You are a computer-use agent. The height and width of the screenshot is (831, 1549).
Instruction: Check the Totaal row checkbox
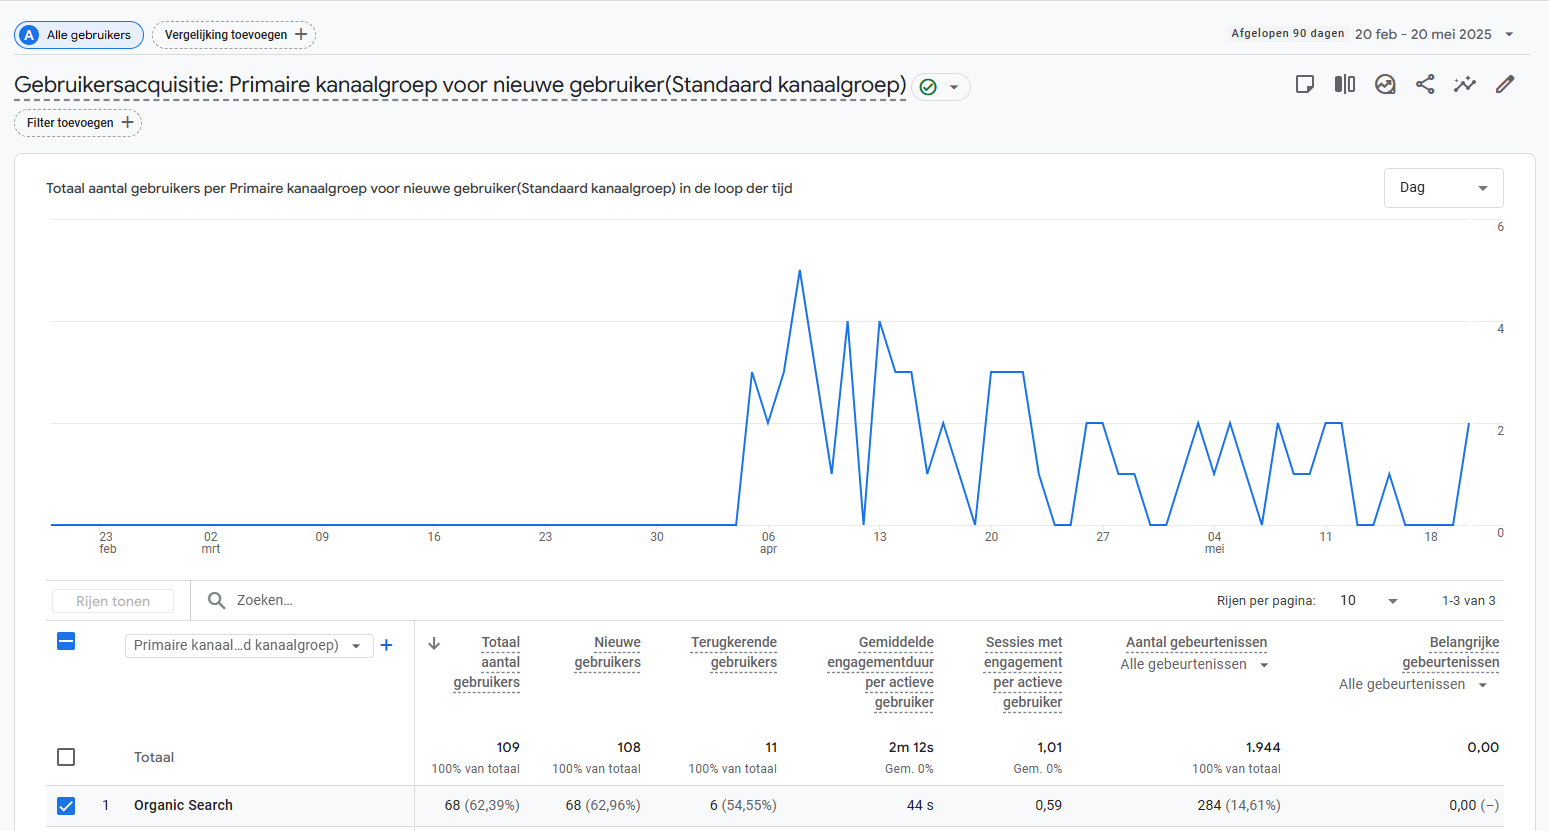[x=66, y=757]
